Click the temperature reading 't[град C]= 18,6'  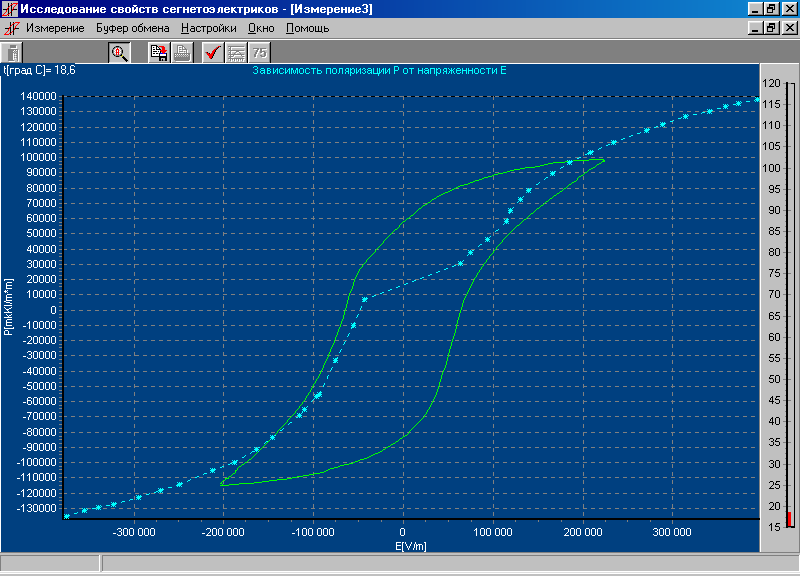click(x=39, y=70)
